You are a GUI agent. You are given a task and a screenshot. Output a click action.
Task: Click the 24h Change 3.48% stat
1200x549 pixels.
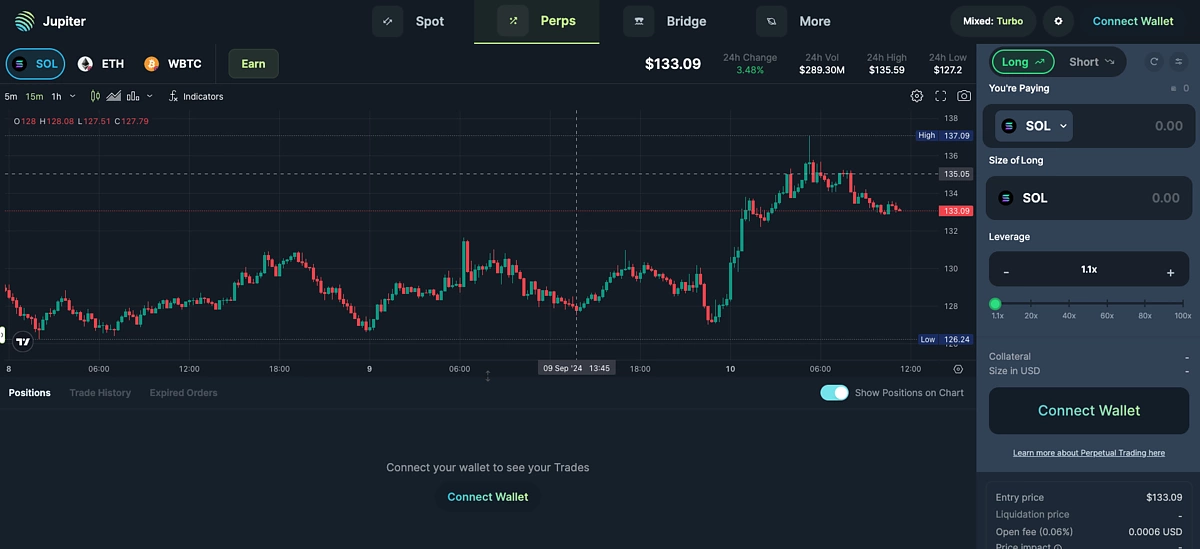(x=750, y=64)
